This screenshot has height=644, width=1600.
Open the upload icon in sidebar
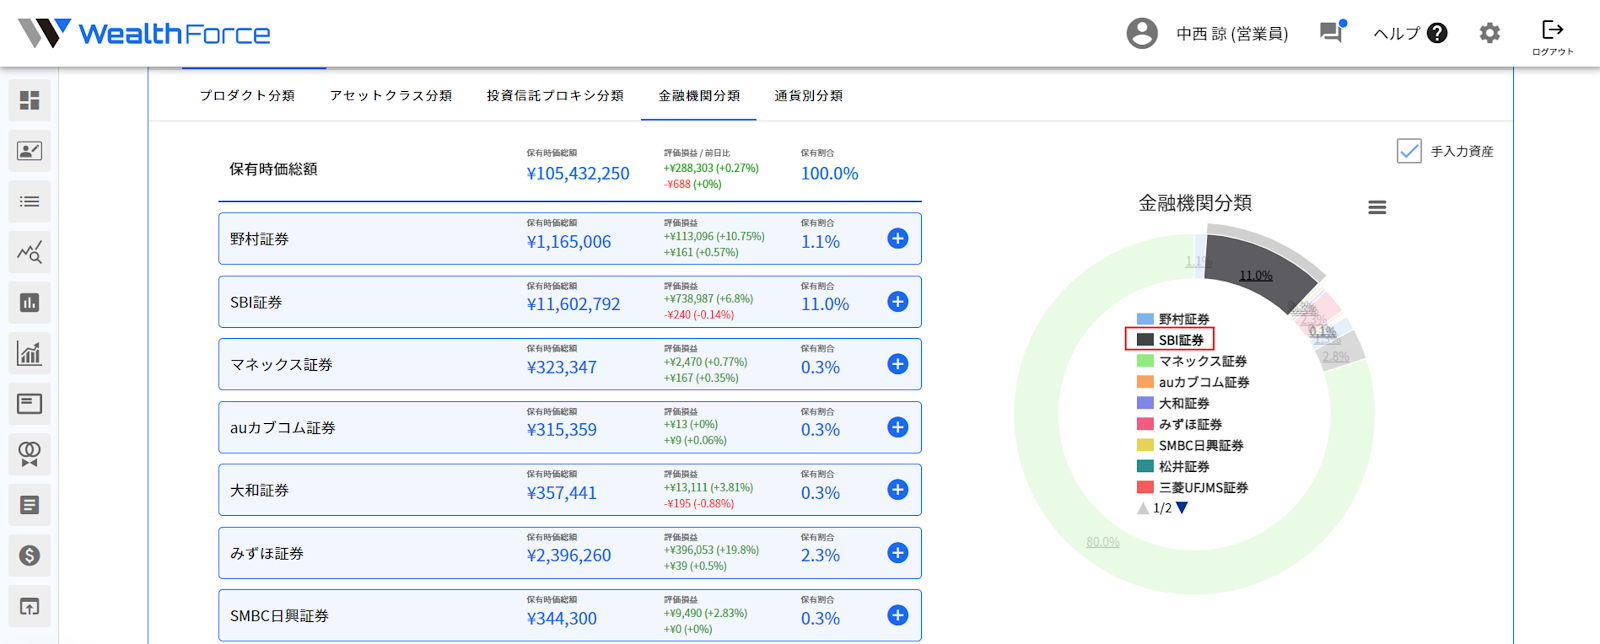point(29,606)
